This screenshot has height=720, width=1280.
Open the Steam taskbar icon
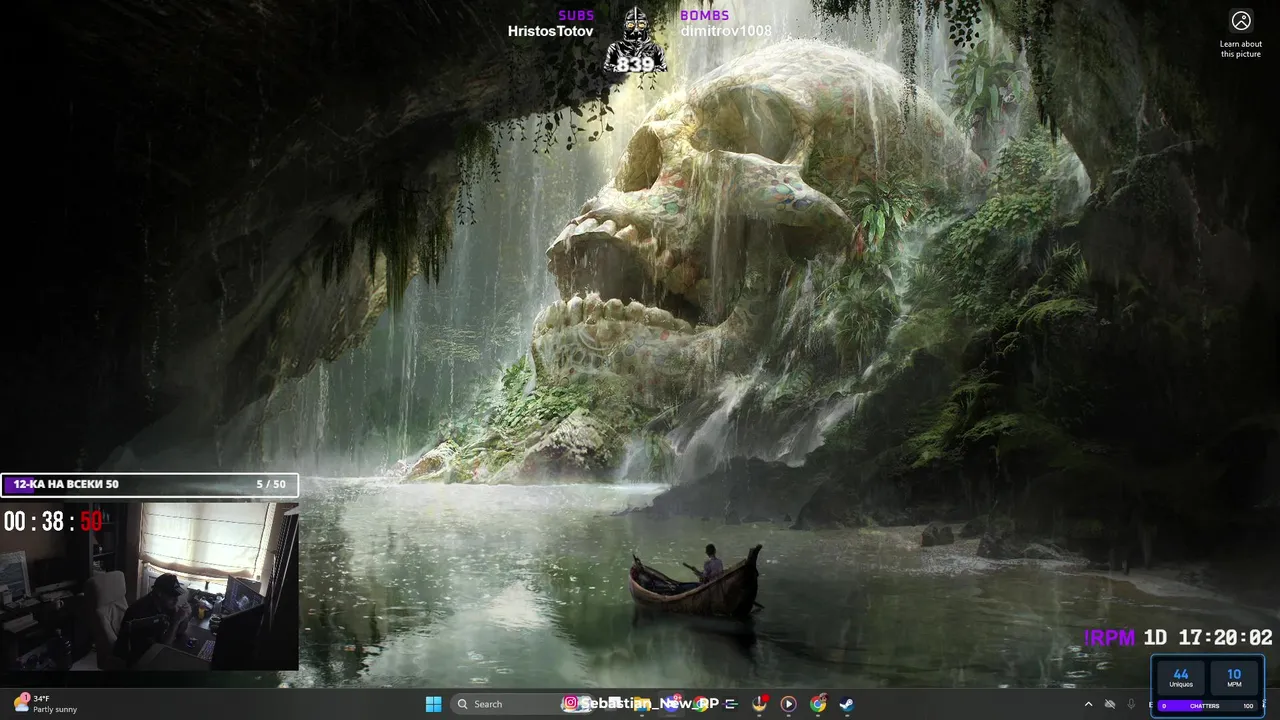(x=846, y=704)
